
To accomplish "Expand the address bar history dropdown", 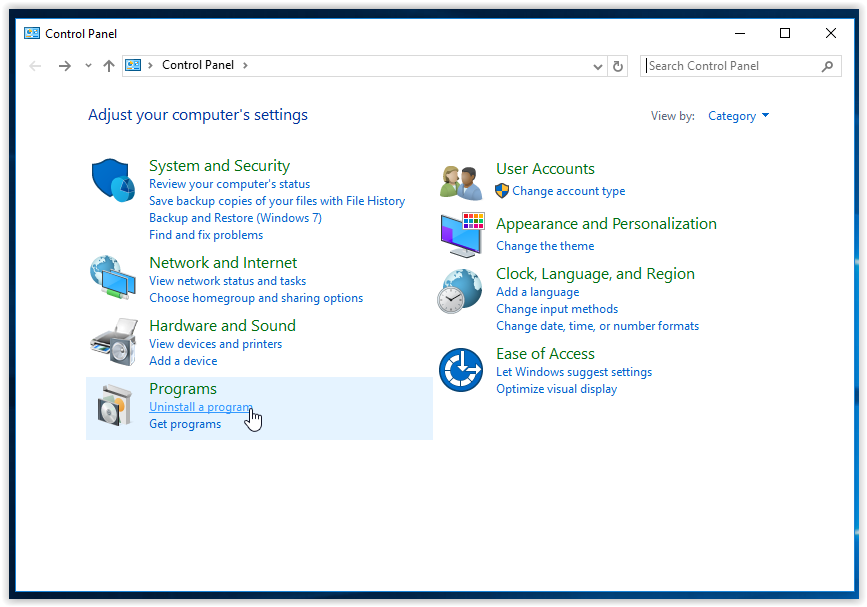I will click(598, 67).
